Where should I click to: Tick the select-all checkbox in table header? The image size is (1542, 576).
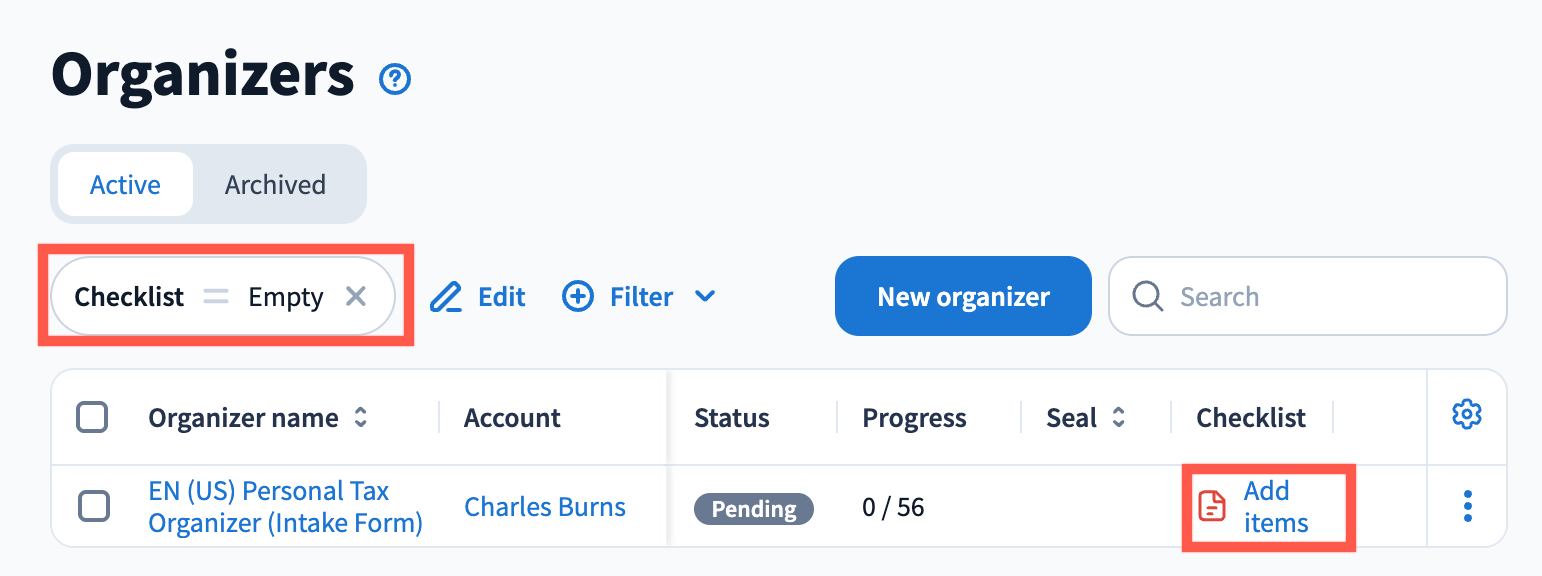pyautogui.click(x=92, y=417)
